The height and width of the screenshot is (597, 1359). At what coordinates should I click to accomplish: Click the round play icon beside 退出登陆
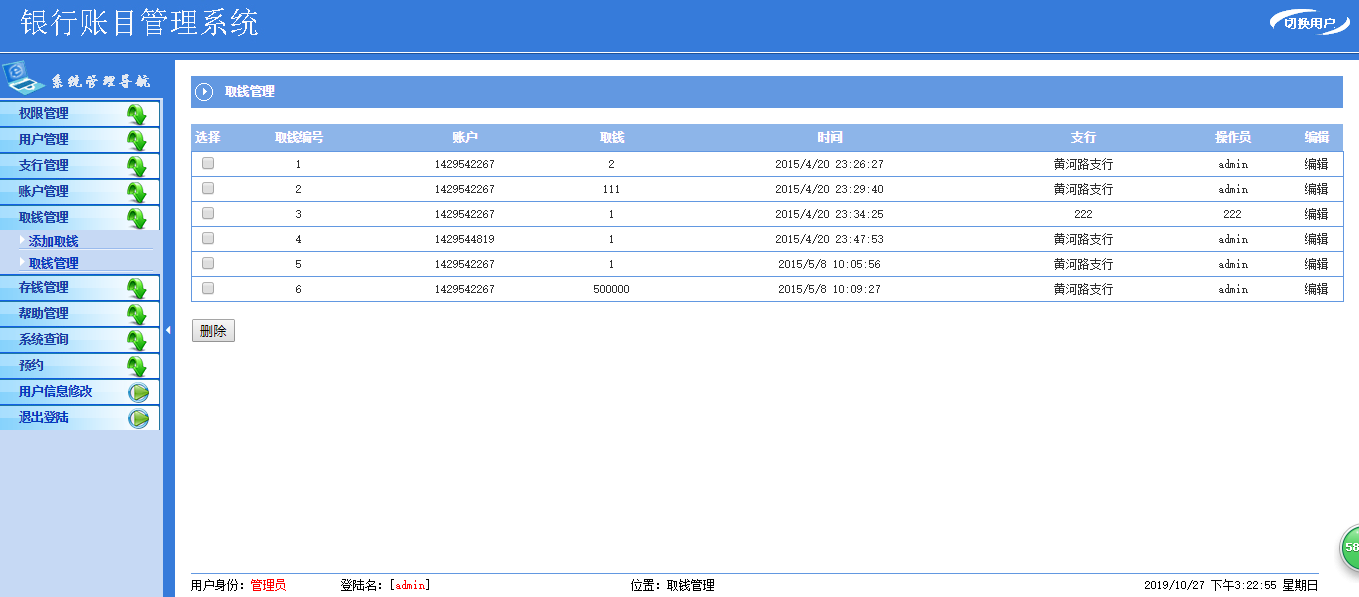click(138, 418)
